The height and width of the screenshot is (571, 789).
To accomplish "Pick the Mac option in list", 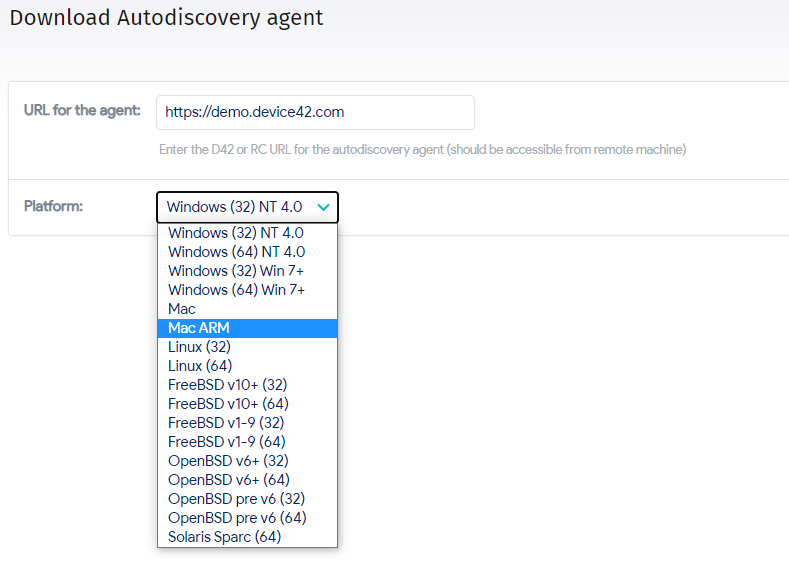I will [247, 309].
